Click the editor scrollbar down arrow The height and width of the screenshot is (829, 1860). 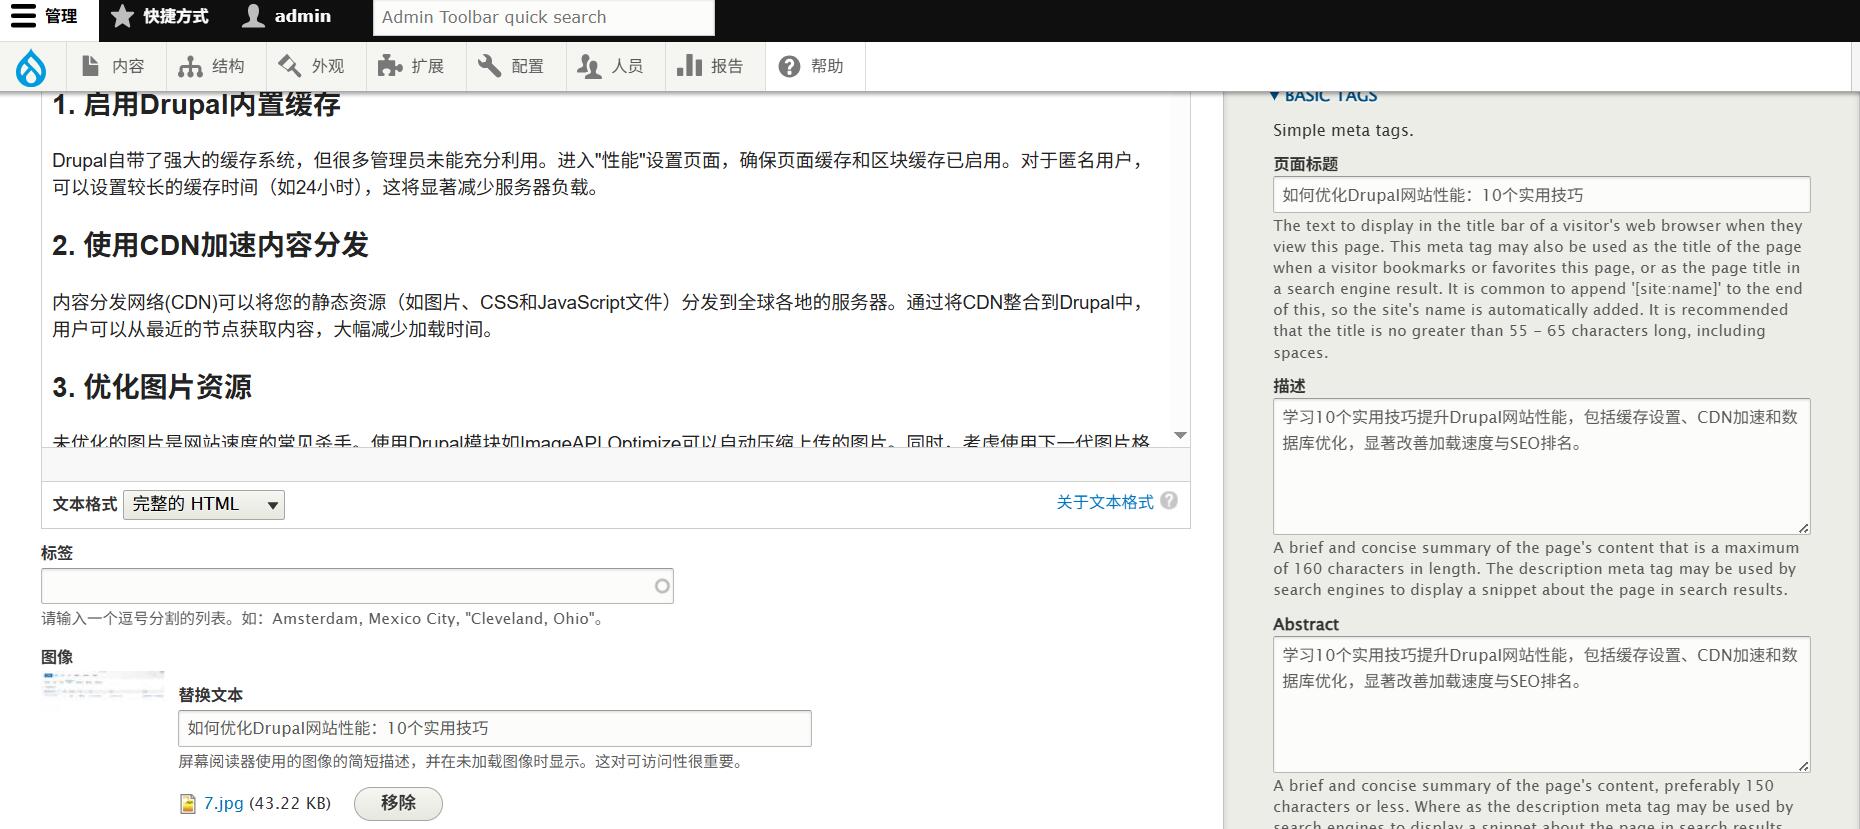(1180, 436)
